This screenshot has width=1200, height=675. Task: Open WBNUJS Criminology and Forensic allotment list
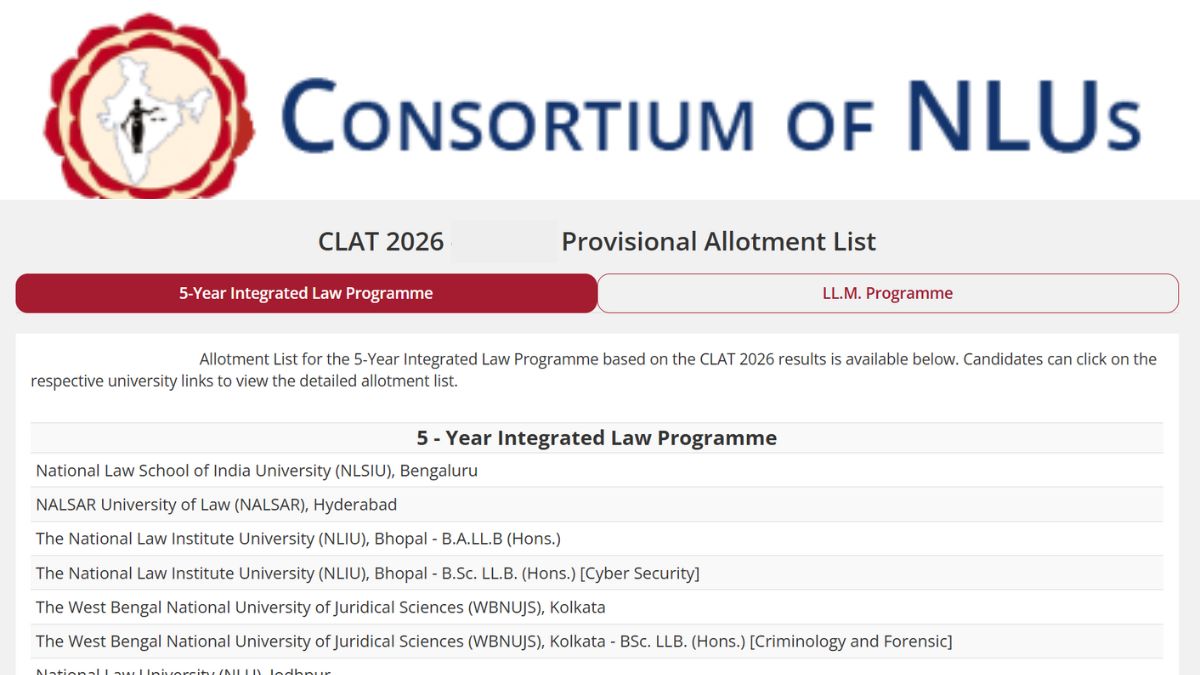coord(494,641)
